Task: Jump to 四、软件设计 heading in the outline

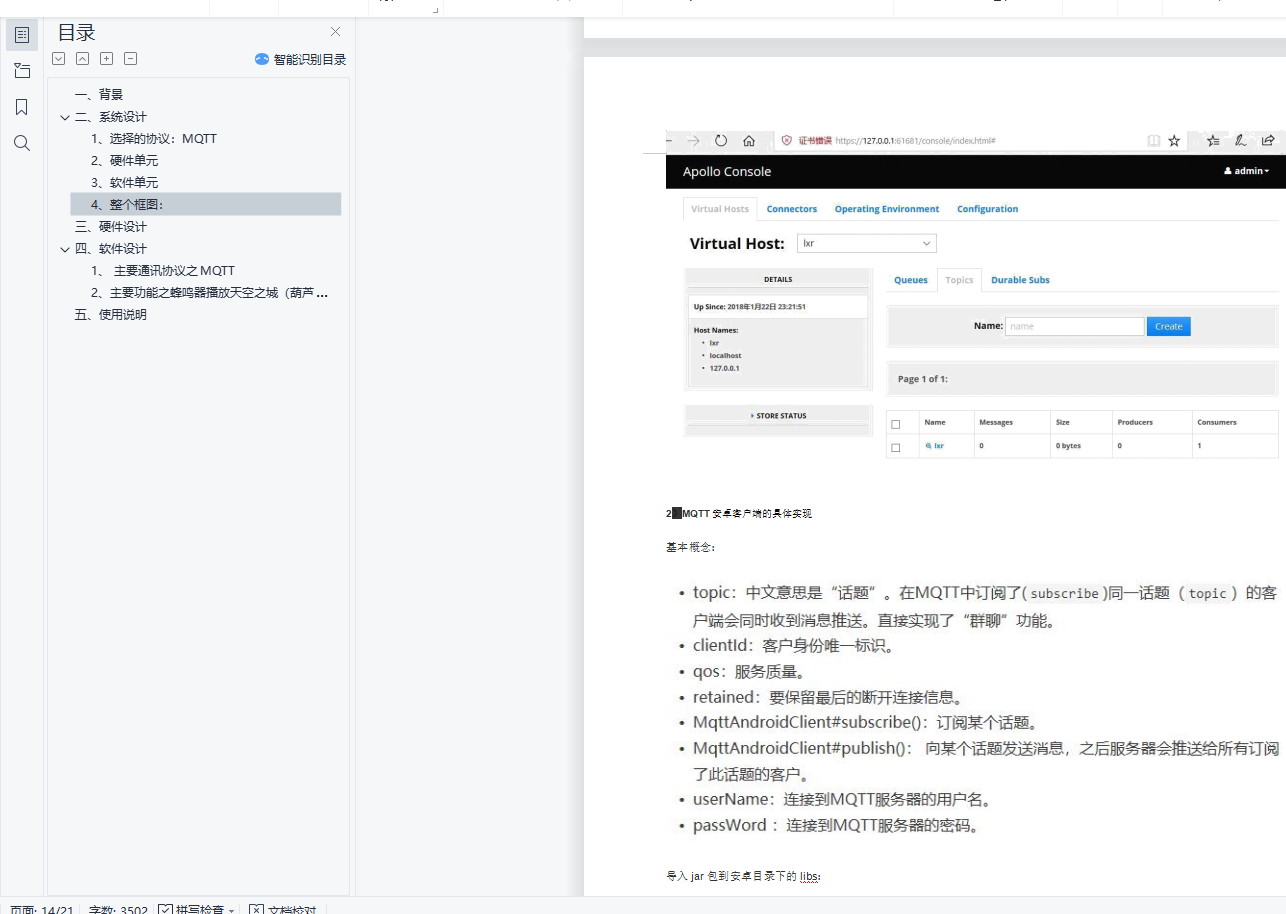Action: click(111, 249)
